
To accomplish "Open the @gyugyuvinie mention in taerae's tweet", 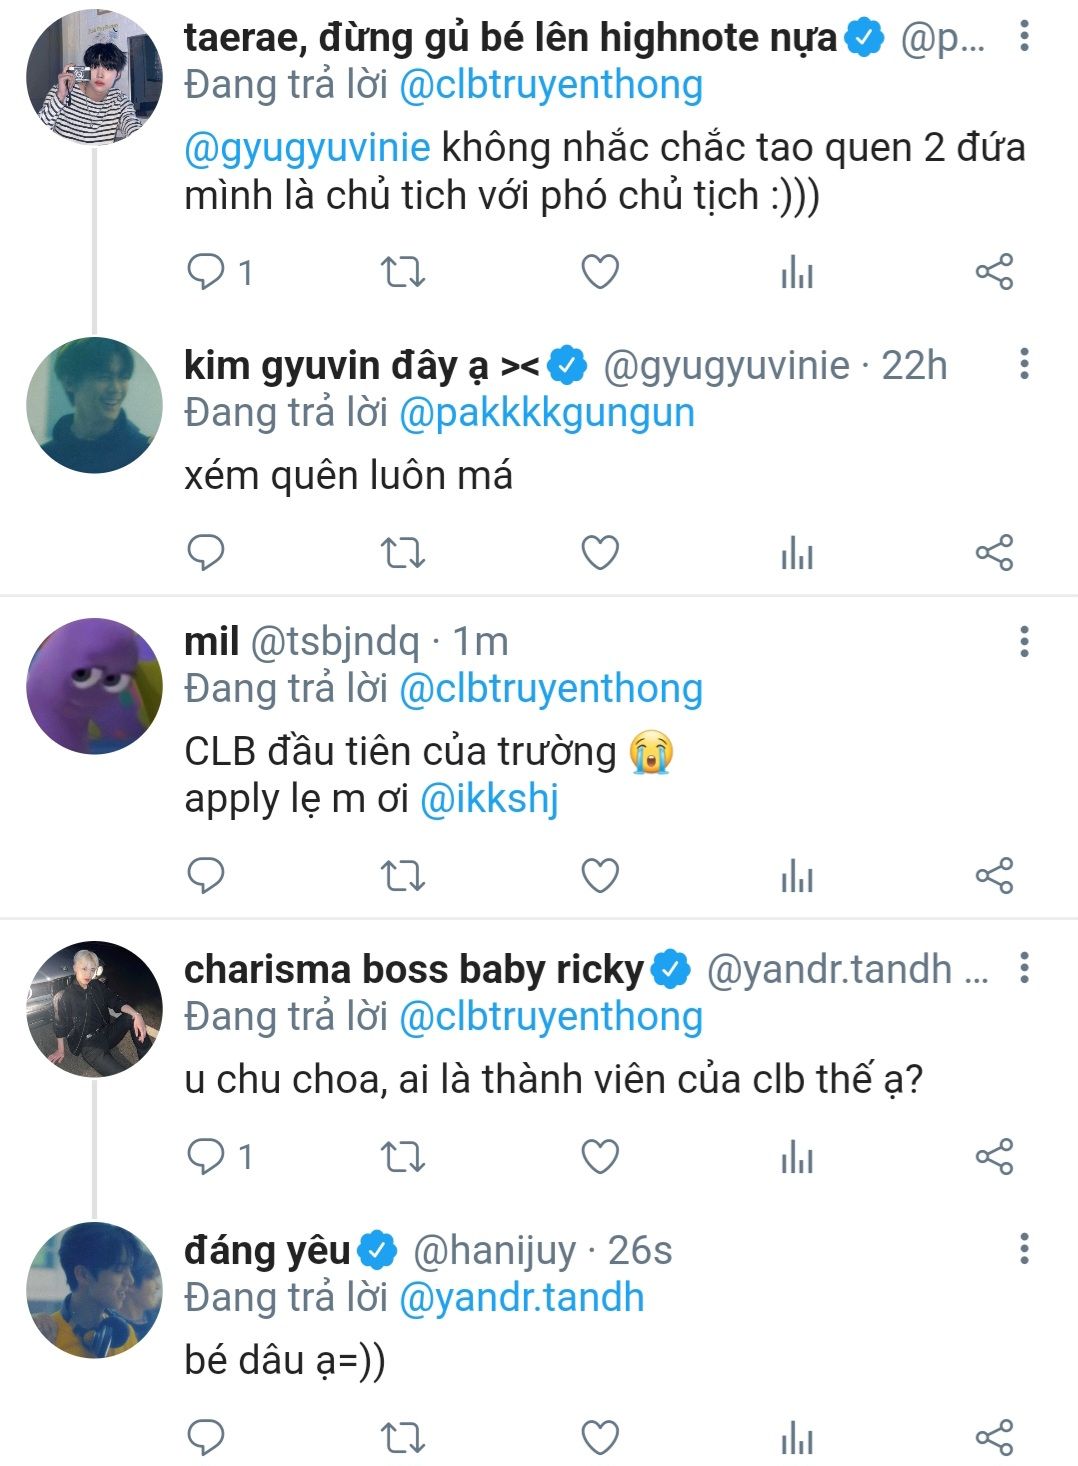I will coord(308,148).
